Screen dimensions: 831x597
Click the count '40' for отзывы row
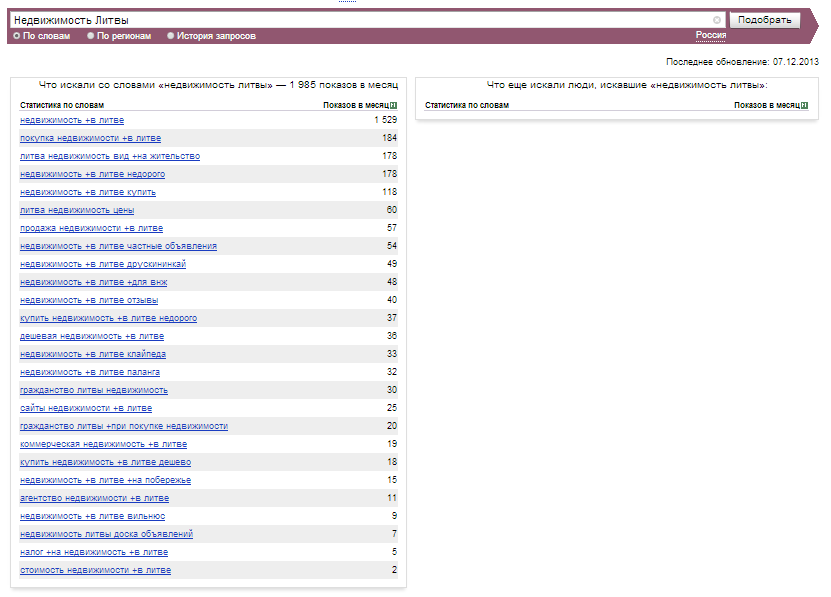(x=392, y=300)
